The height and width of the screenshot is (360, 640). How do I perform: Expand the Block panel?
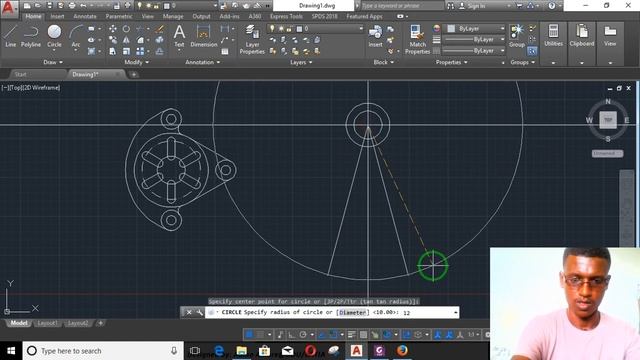click(384, 62)
